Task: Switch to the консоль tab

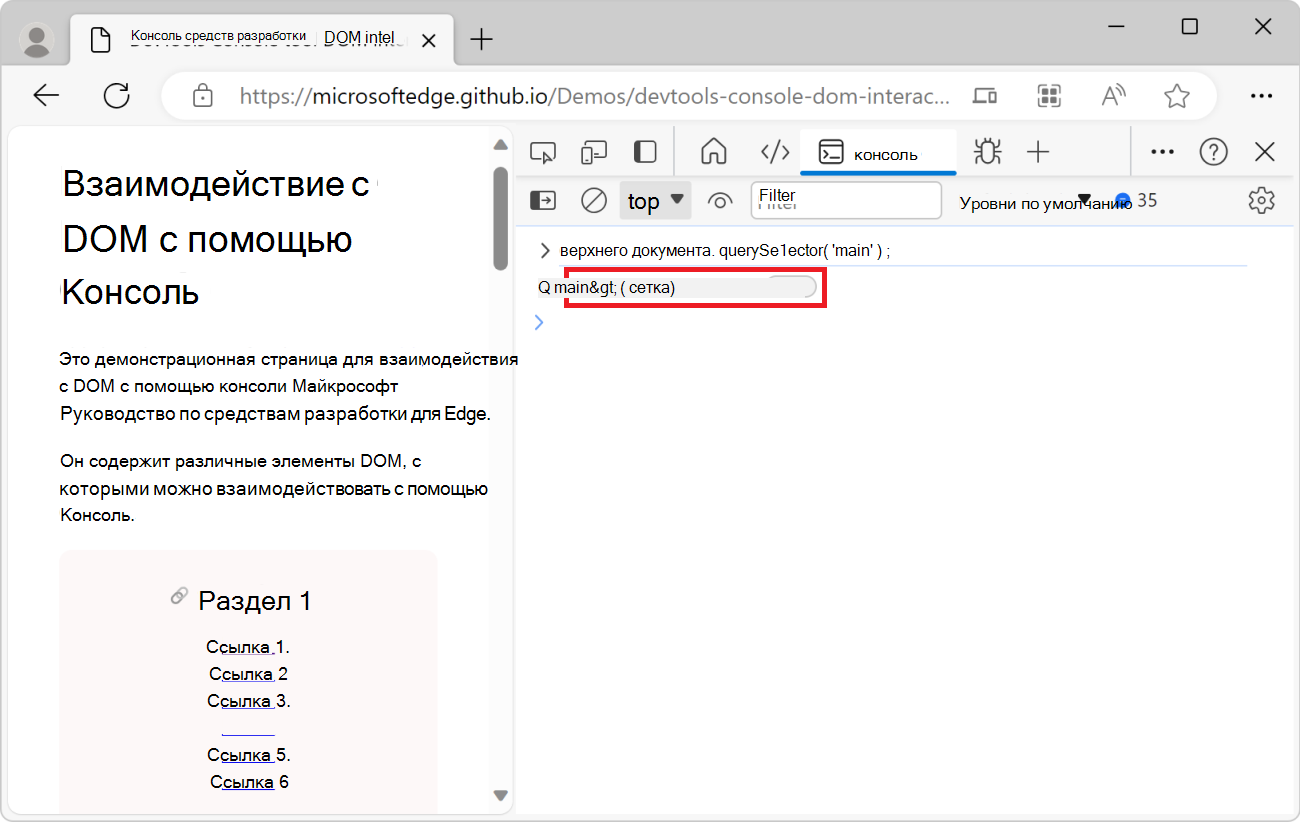Action: tap(878, 151)
